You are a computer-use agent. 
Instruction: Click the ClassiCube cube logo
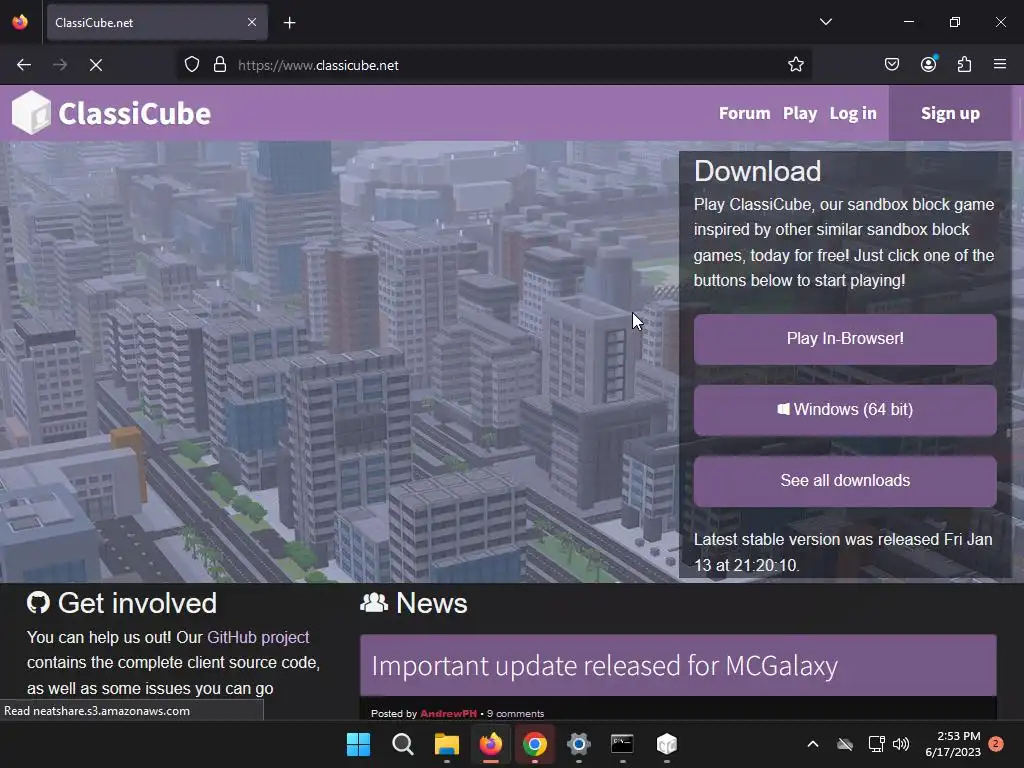(31, 112)
